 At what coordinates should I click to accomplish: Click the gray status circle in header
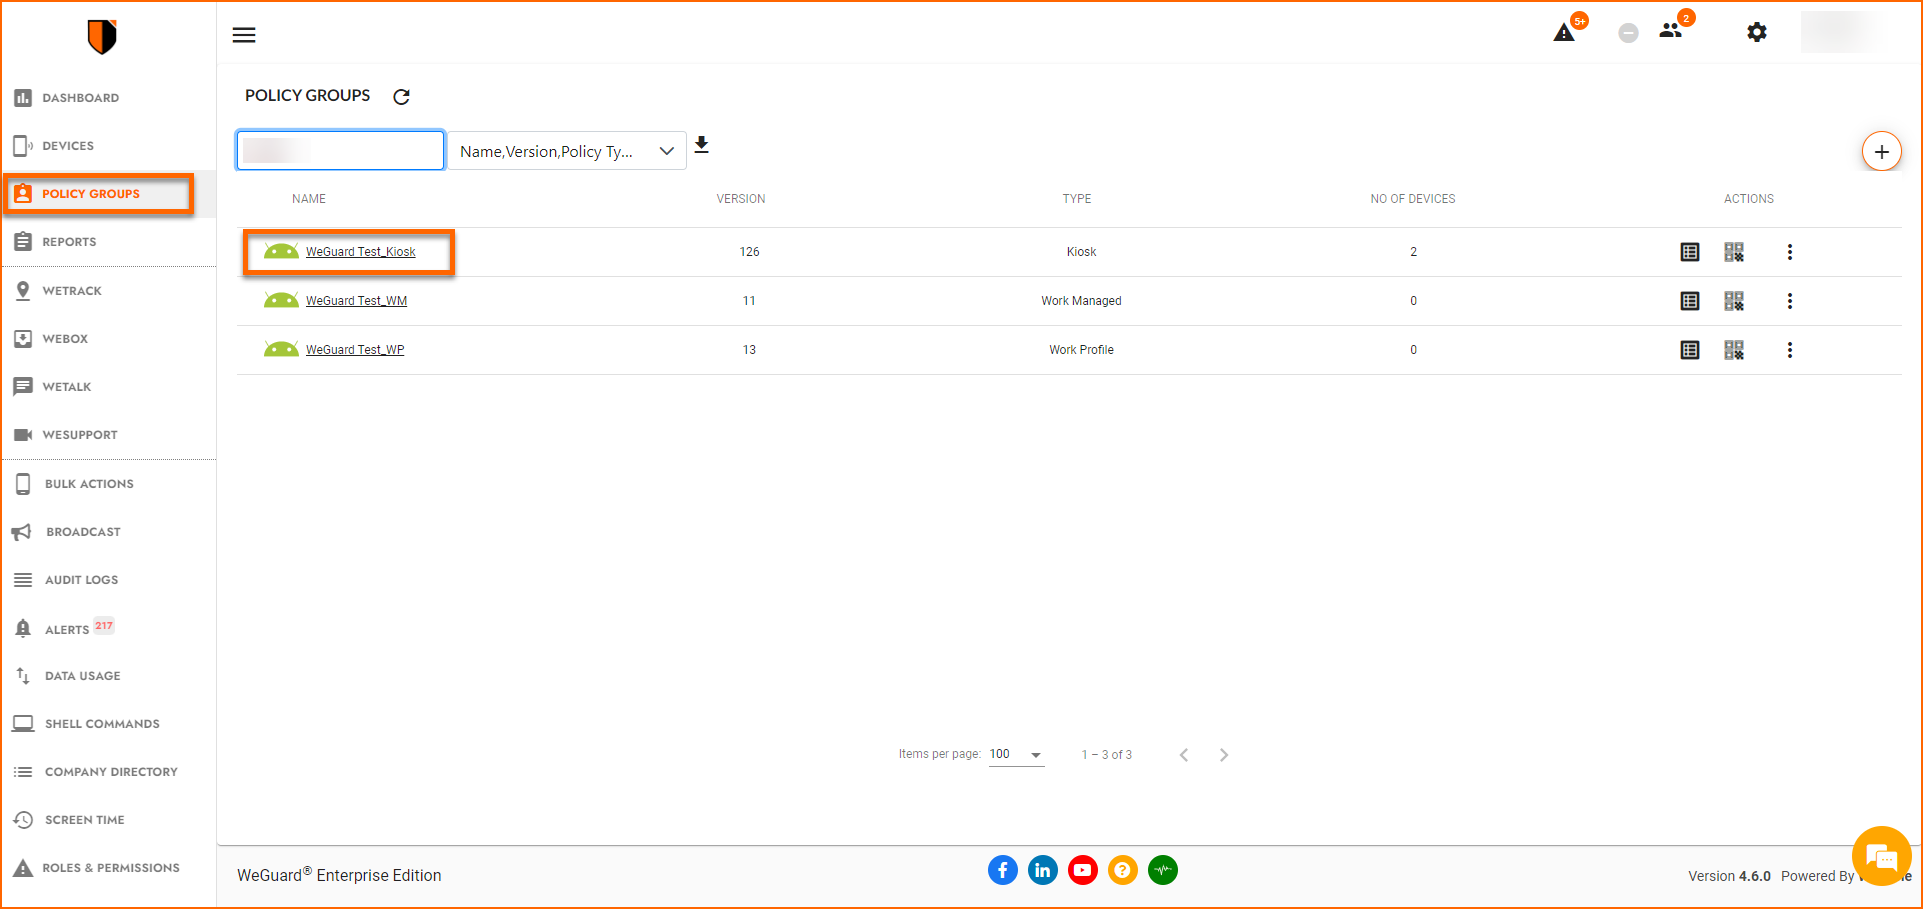(1629, 33)
